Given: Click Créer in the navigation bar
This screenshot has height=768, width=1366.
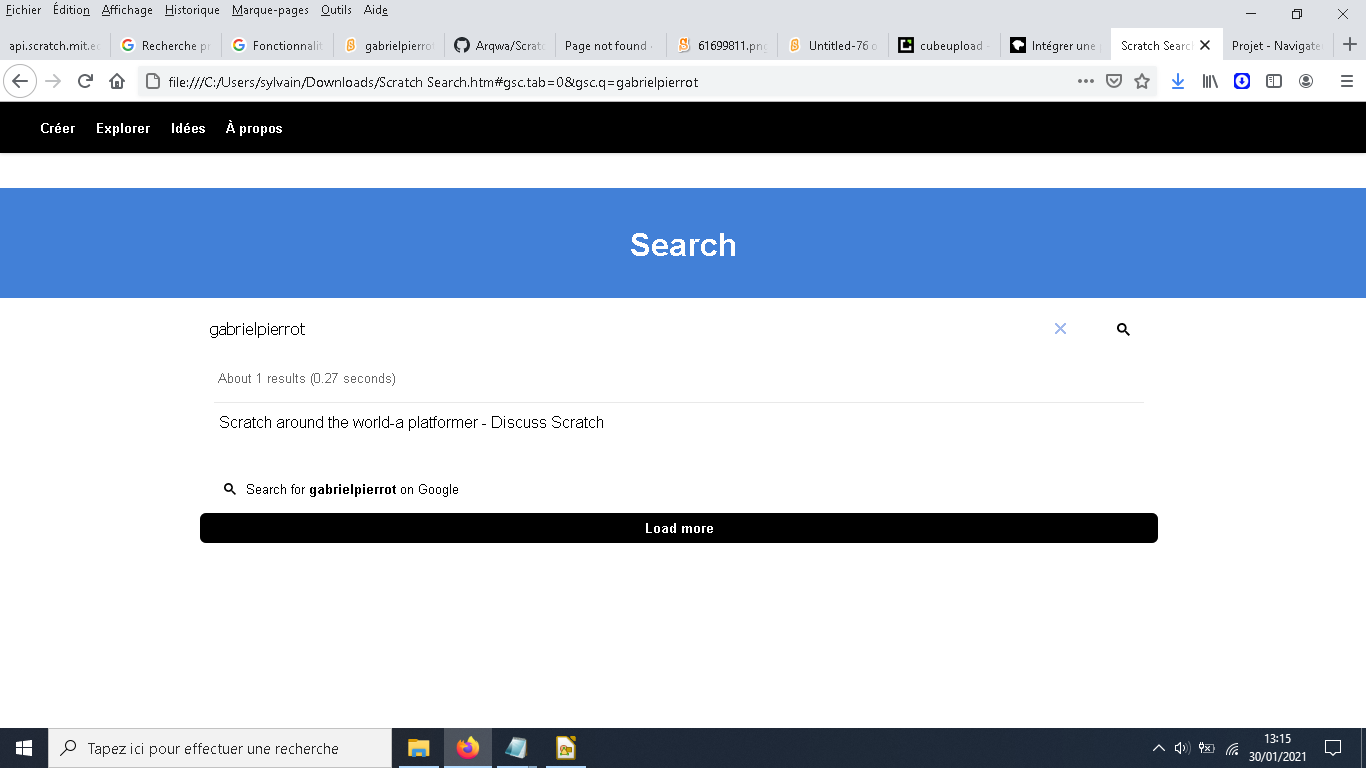Looking at the screenshot, I should (x=58, y=128).
